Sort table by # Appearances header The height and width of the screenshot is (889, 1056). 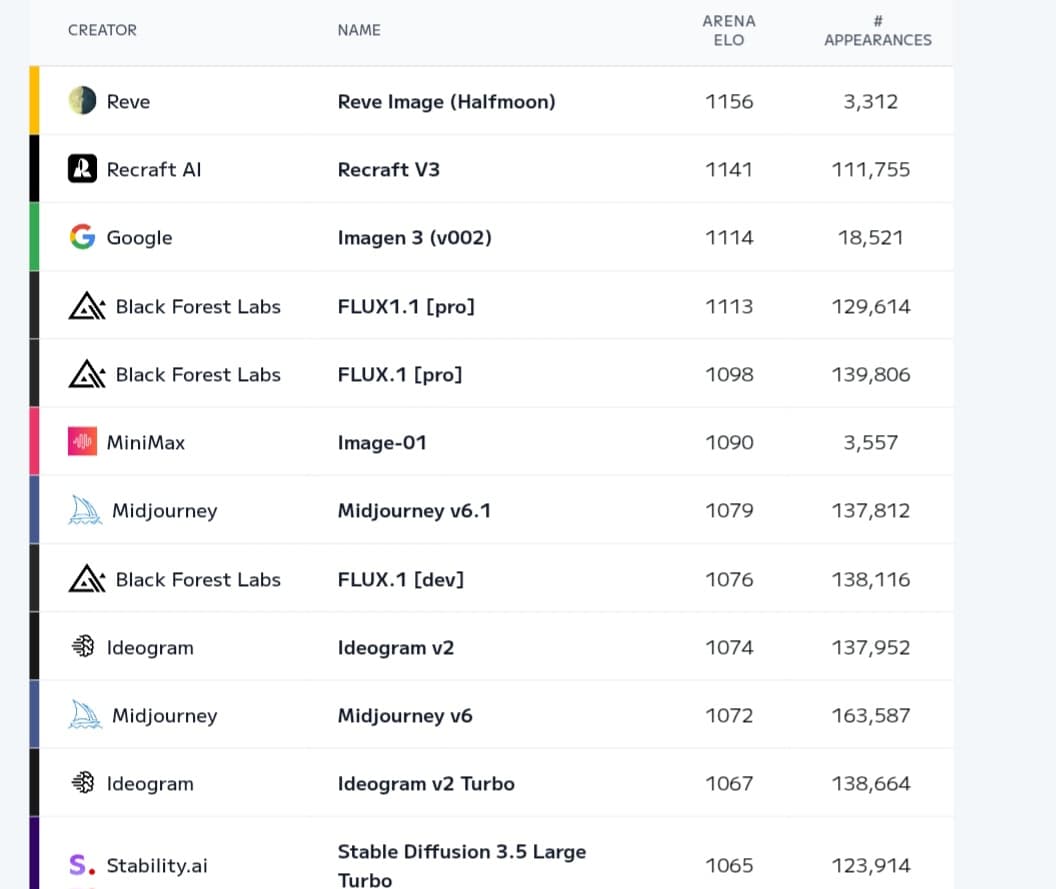(877, 30)
